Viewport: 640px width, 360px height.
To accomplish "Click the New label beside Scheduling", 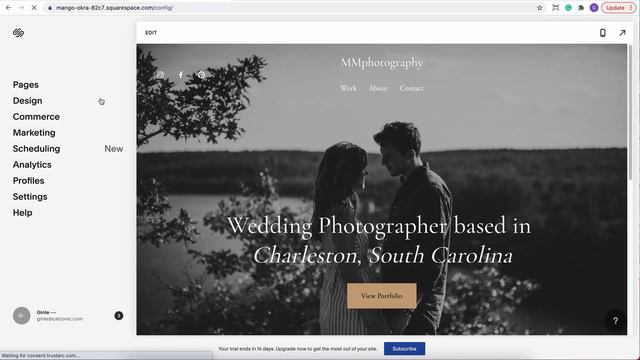I will (x=113, y=149).
